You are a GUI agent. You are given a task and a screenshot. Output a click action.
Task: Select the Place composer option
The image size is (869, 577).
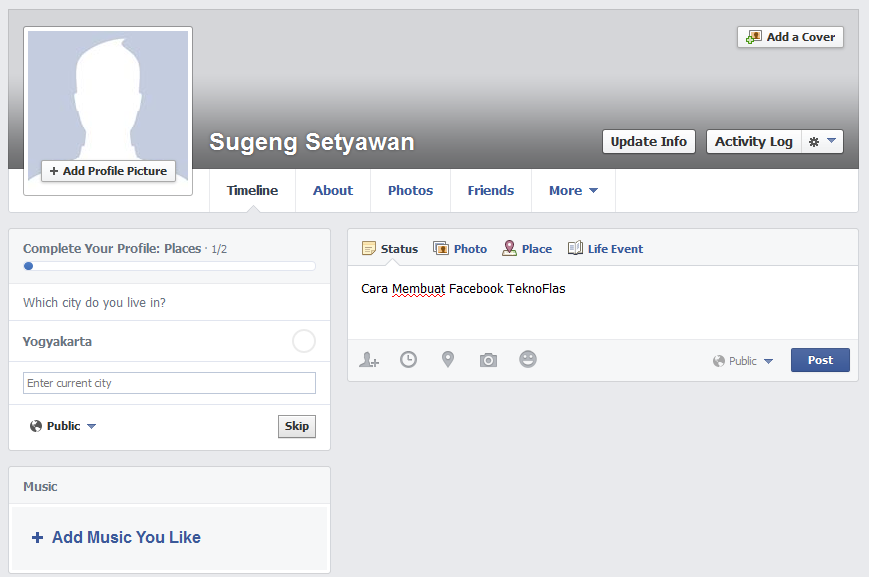tap(527, 249)
